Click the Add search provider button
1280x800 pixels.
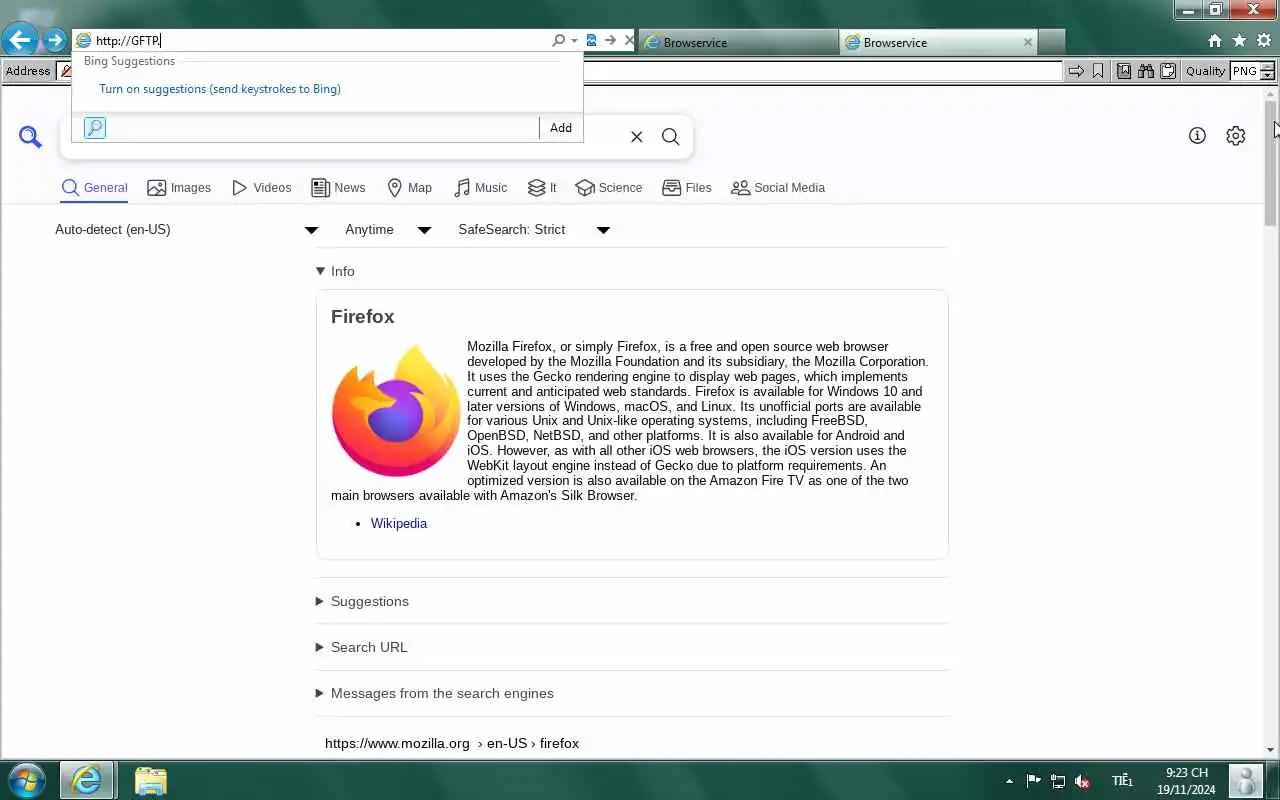561,128
